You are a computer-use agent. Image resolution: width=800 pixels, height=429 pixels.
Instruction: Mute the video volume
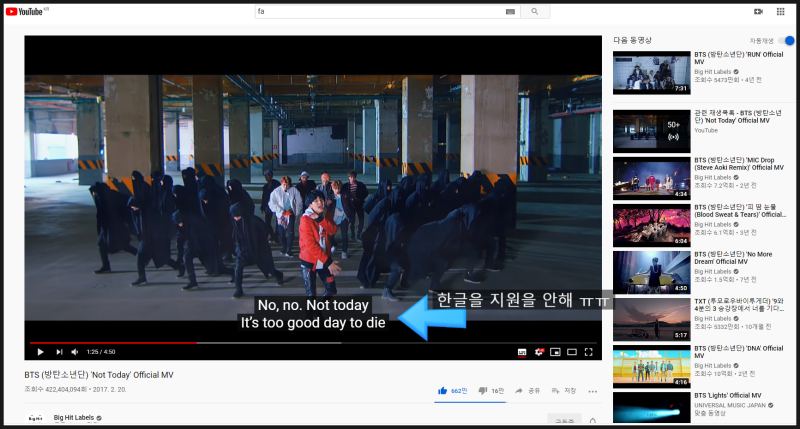pos(75,352)
